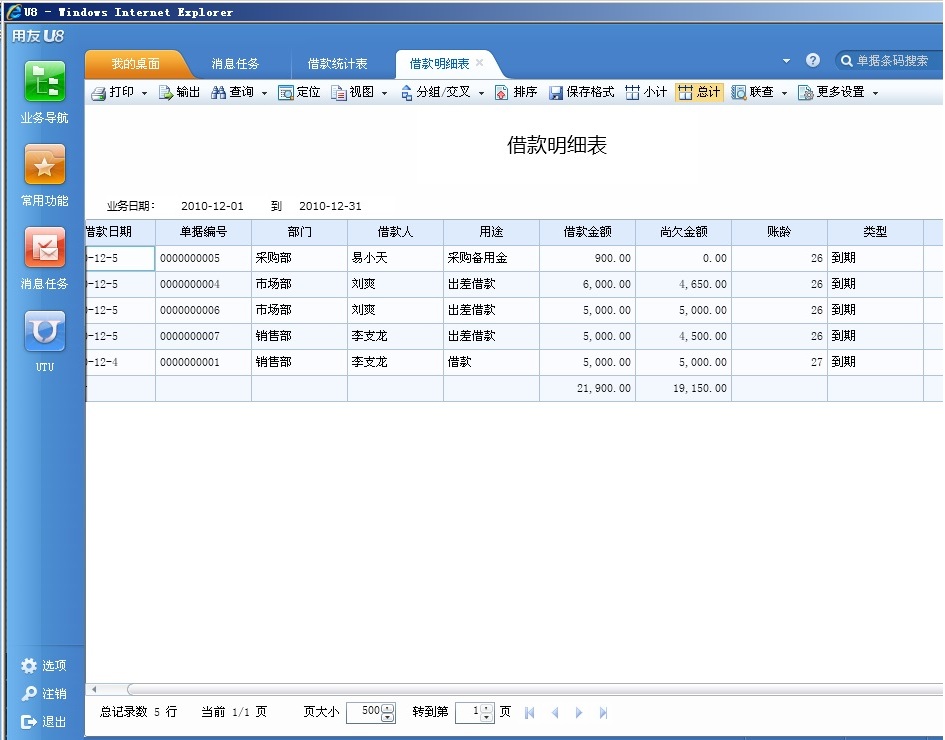Open help question mark icon

pos(812,60)
